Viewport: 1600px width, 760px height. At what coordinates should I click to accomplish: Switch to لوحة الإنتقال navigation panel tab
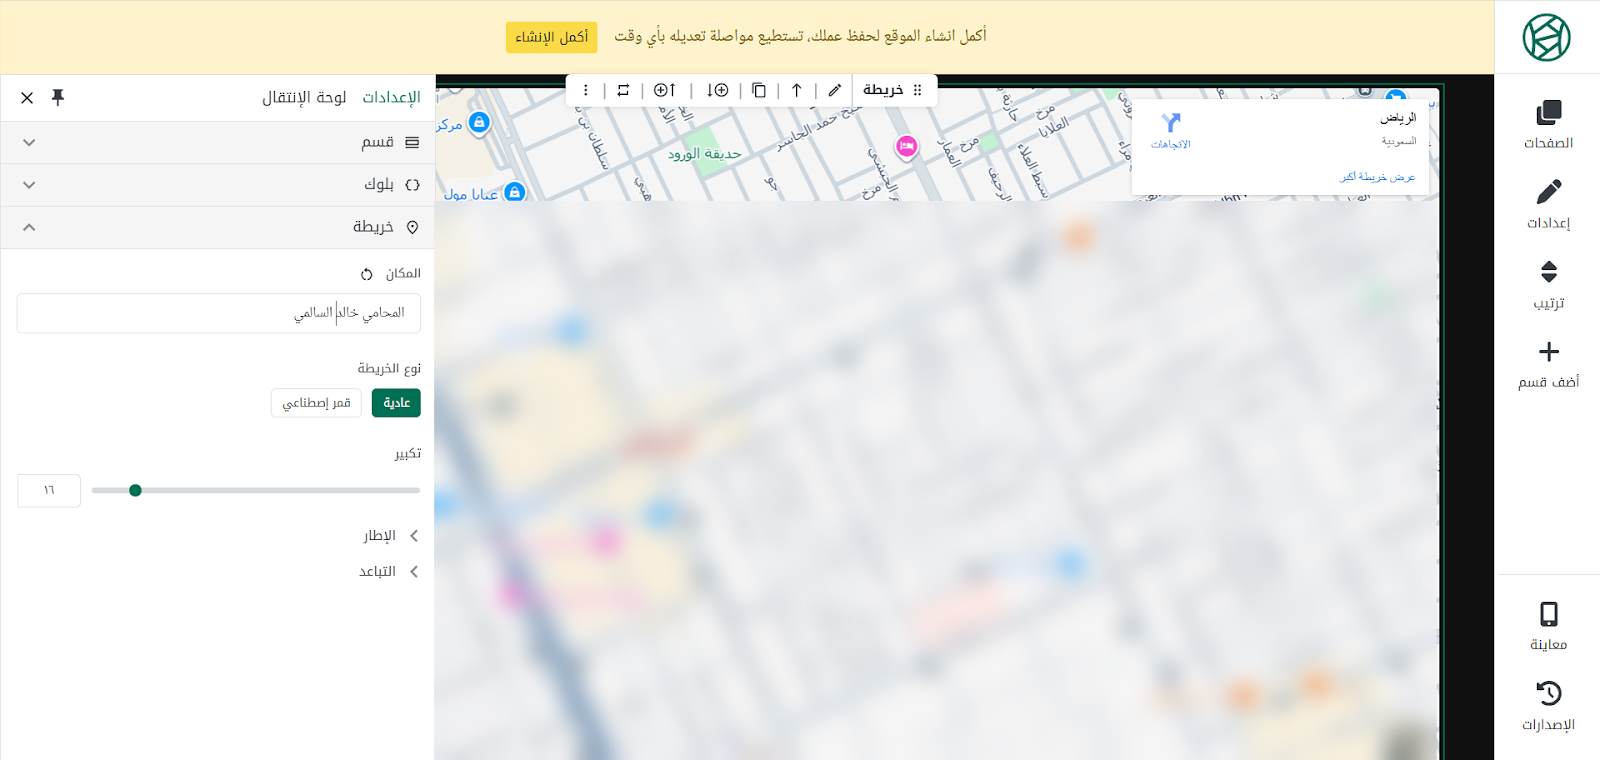[x=304, y=97]
